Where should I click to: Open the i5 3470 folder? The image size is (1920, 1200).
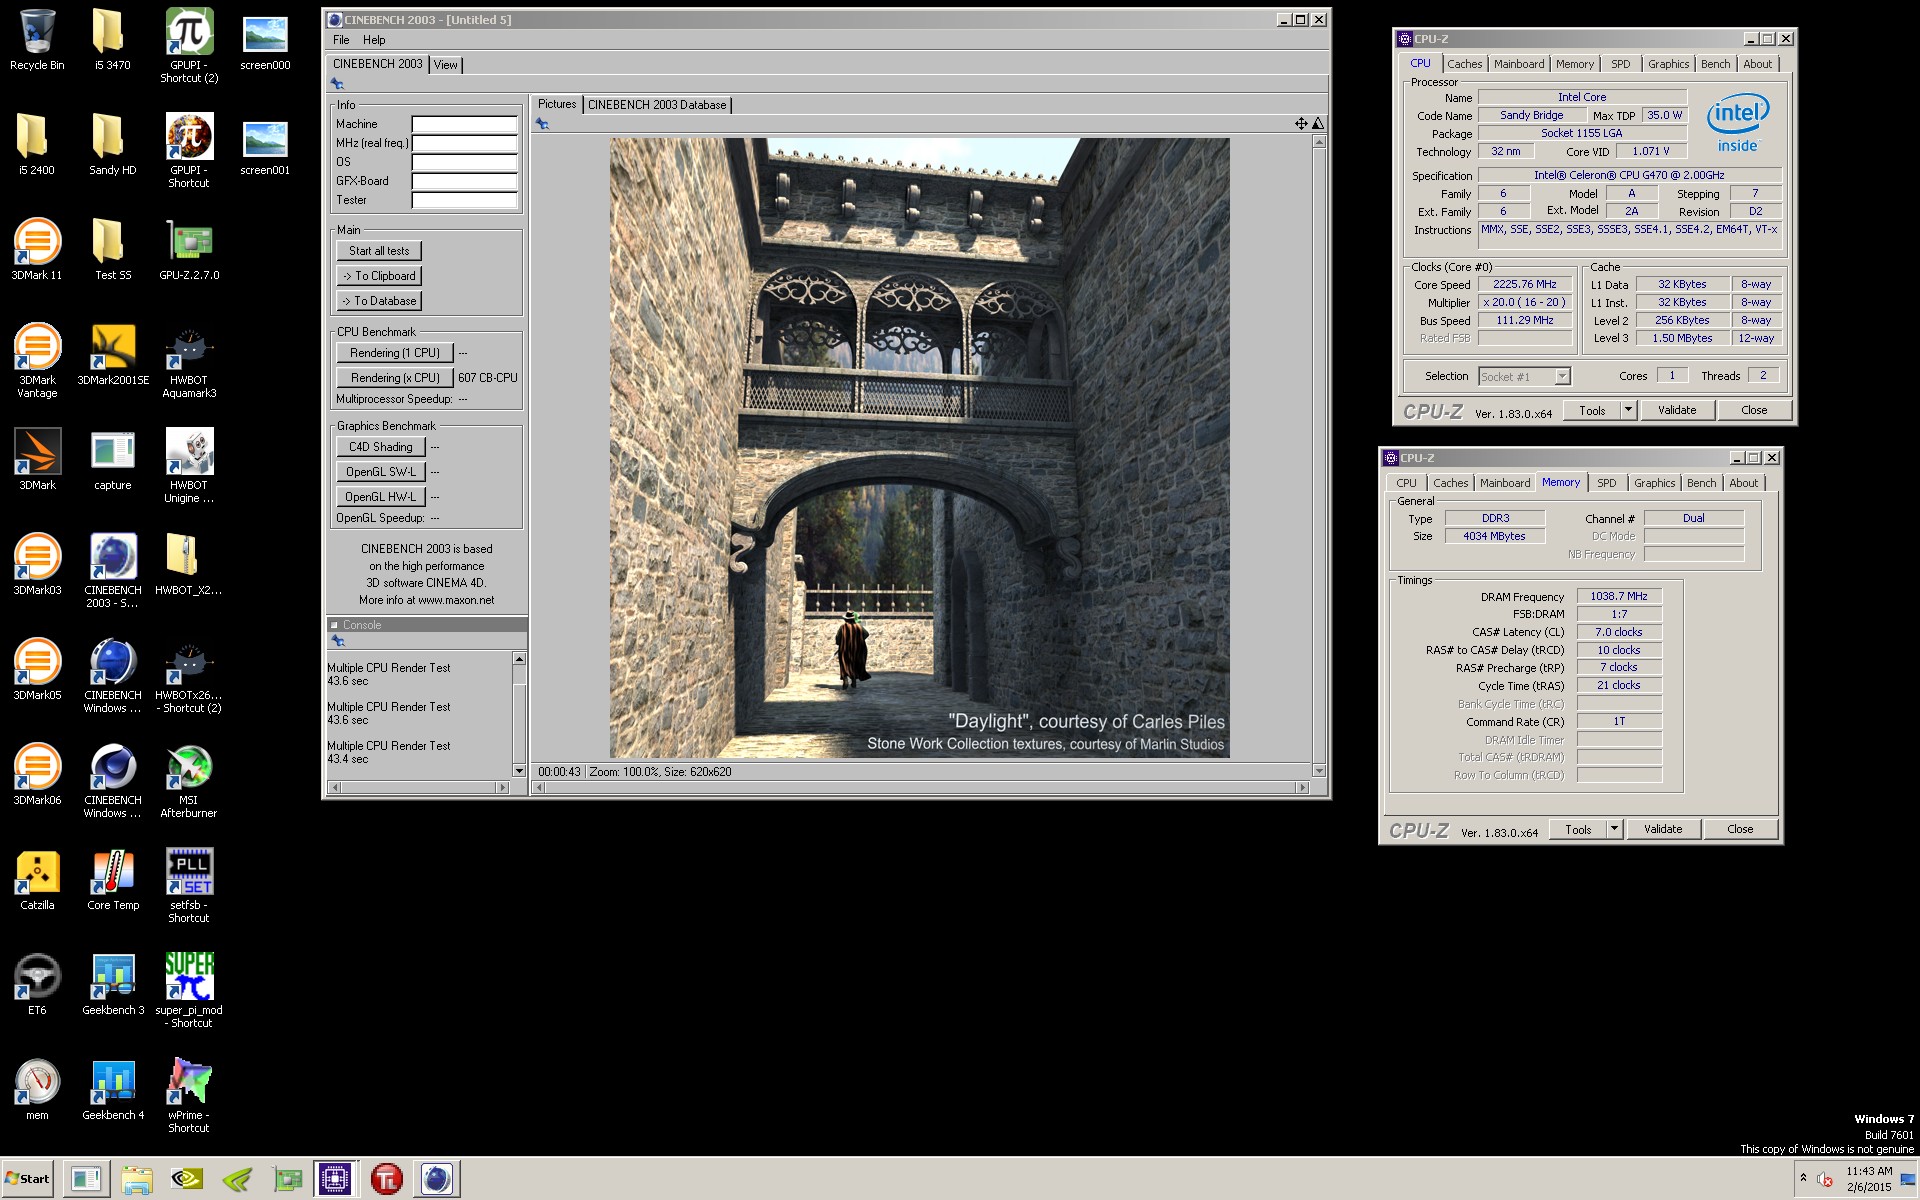pyautogui.click(x=112, y=40)
